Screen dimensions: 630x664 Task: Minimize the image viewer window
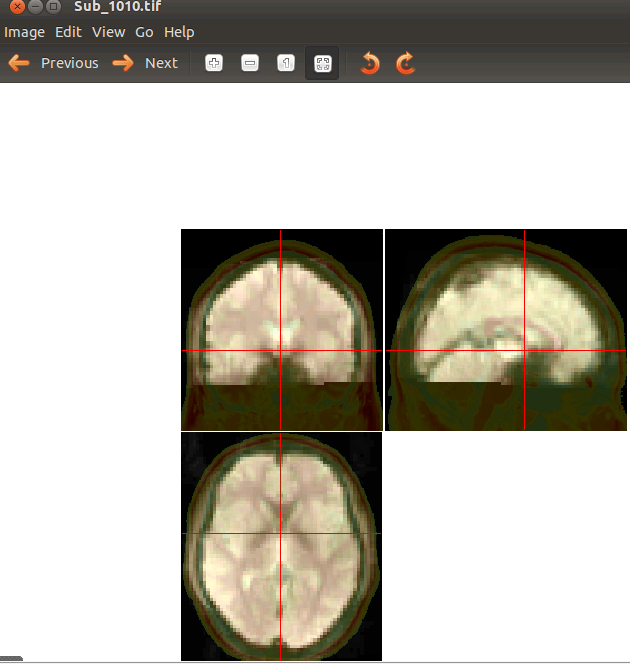[x=36, y=6]
